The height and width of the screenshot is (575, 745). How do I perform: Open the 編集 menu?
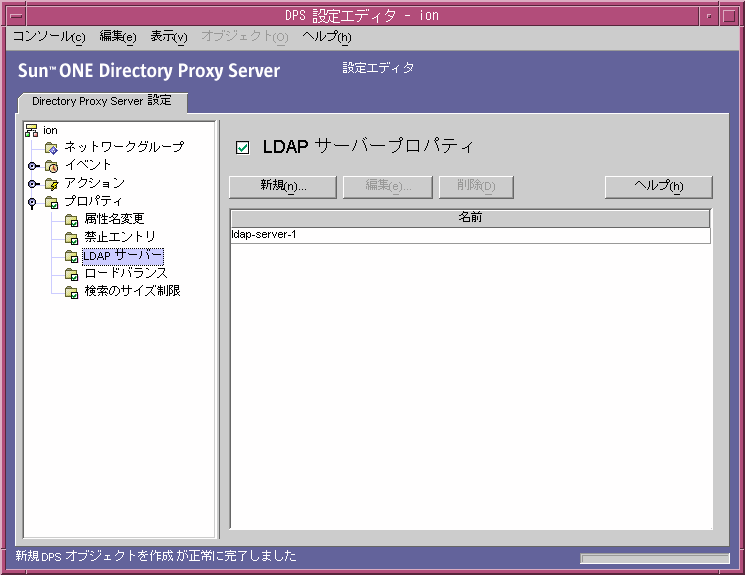[x=118, y=37]
